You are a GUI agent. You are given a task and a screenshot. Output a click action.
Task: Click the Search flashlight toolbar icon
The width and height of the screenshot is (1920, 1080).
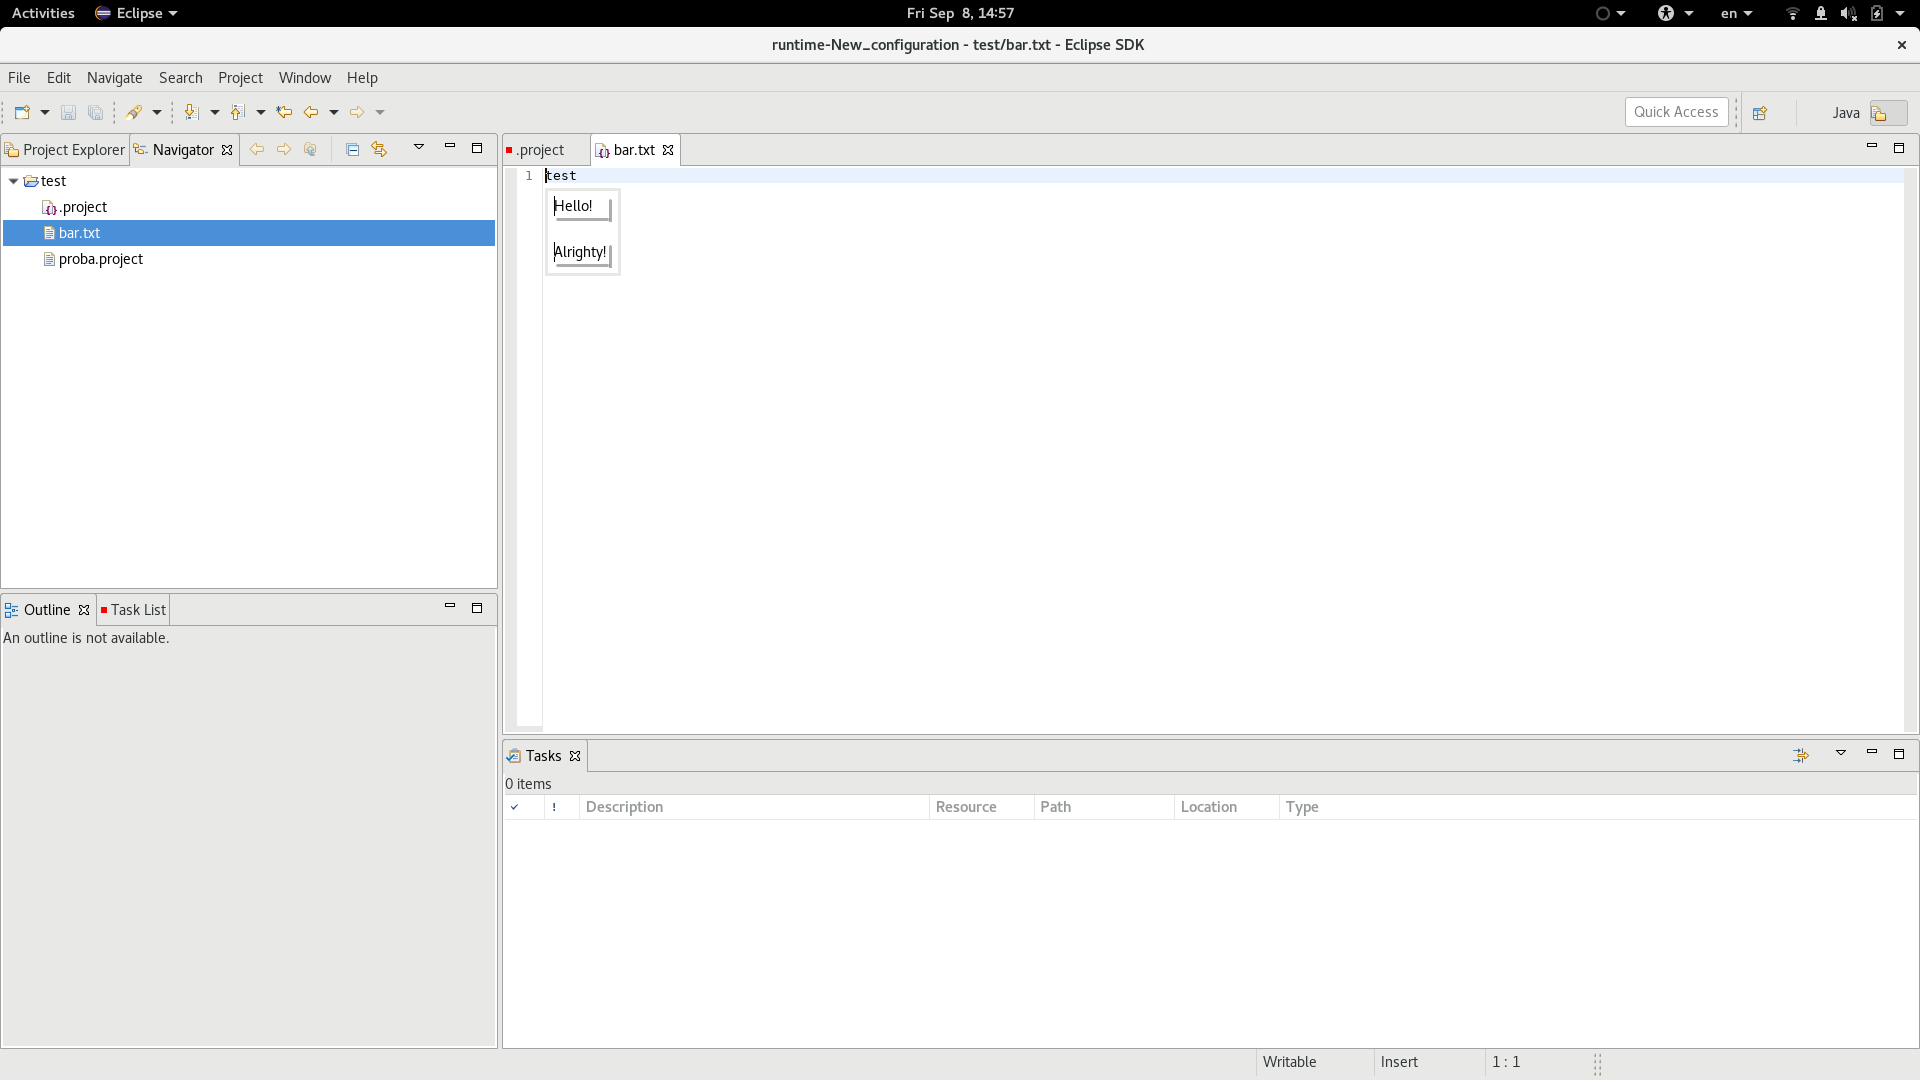click(x=134, y=112)
